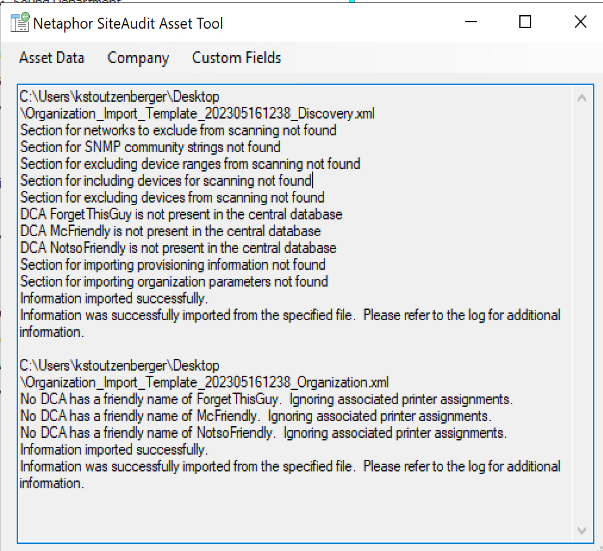The width and height of the screenshot is (603, 551).
Task: Click the 'DCA NotsoFriendly is not present' line
Action: 178,249
